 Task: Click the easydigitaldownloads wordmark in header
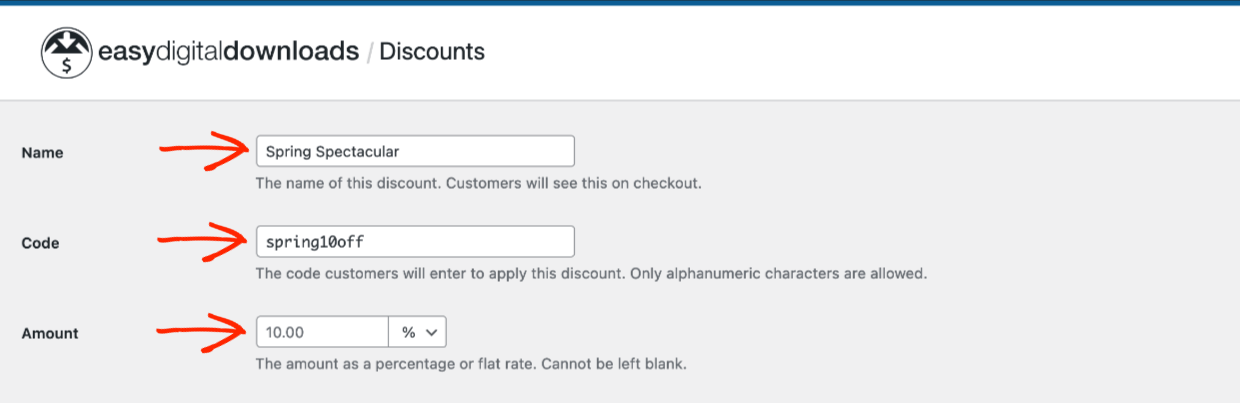point(228,51)
